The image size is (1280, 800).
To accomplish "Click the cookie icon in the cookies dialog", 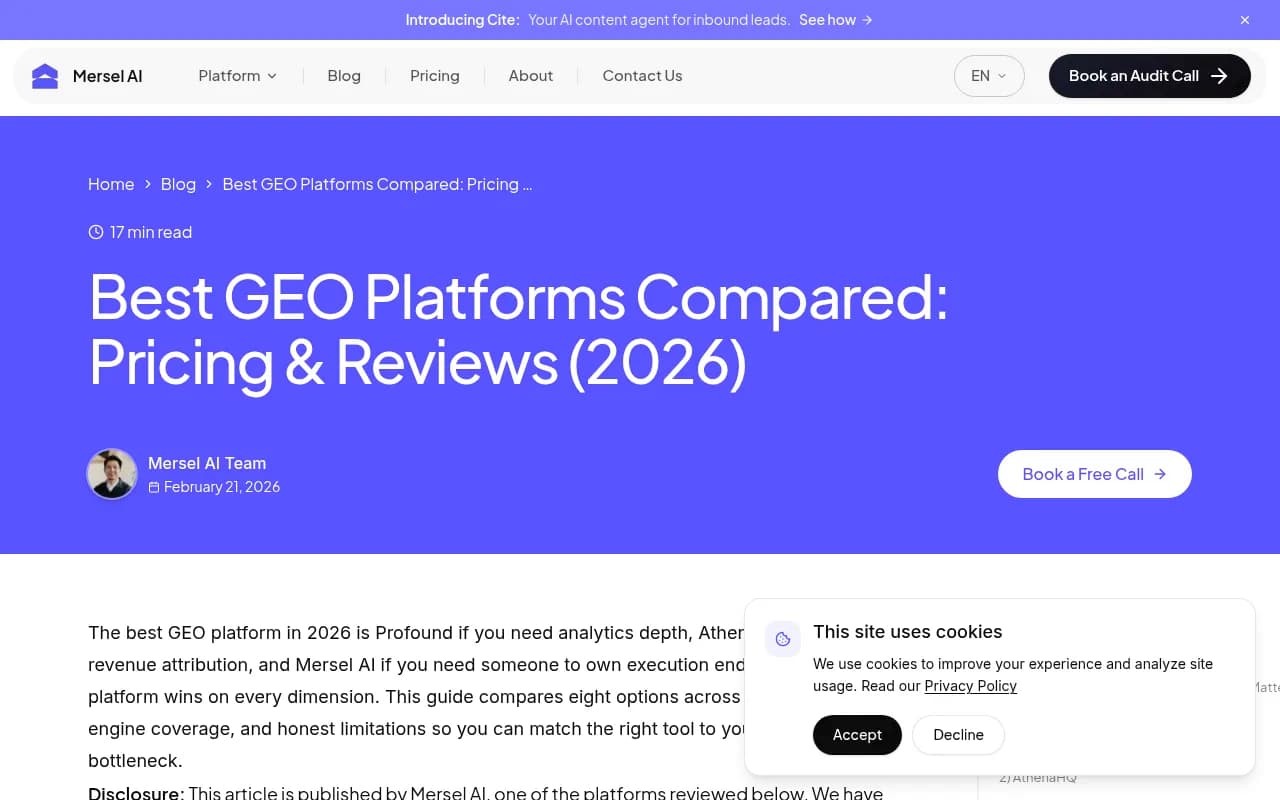I will tap(783, 638).
